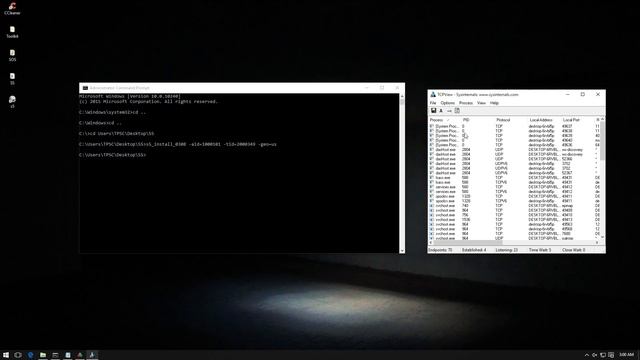
Task: Open the Help menu in TCPView
Action: [x=494, y=103]
